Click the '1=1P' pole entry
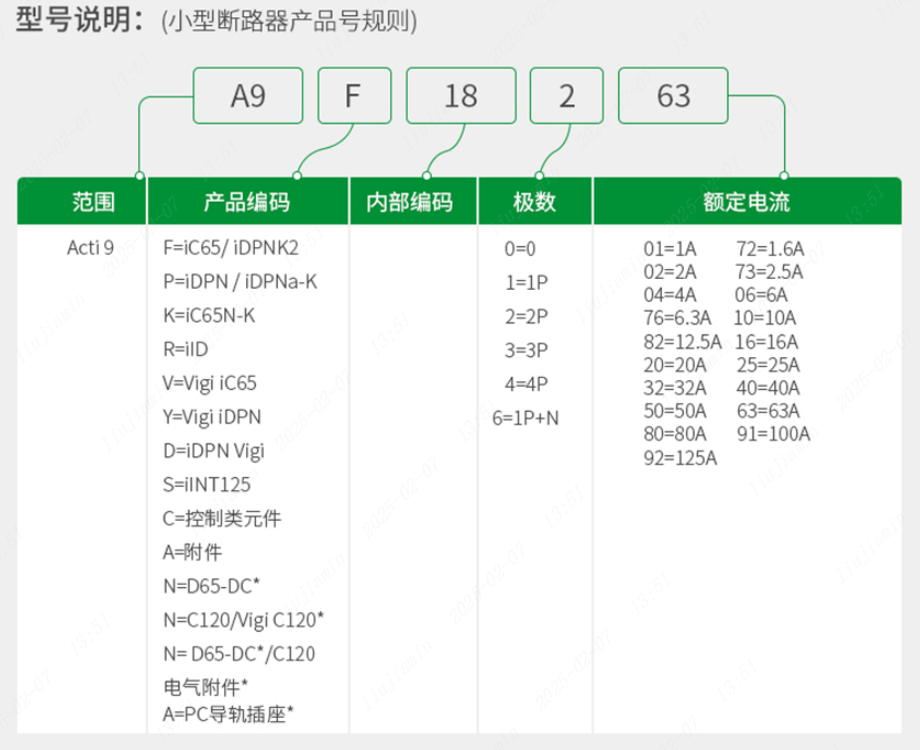 526,283
